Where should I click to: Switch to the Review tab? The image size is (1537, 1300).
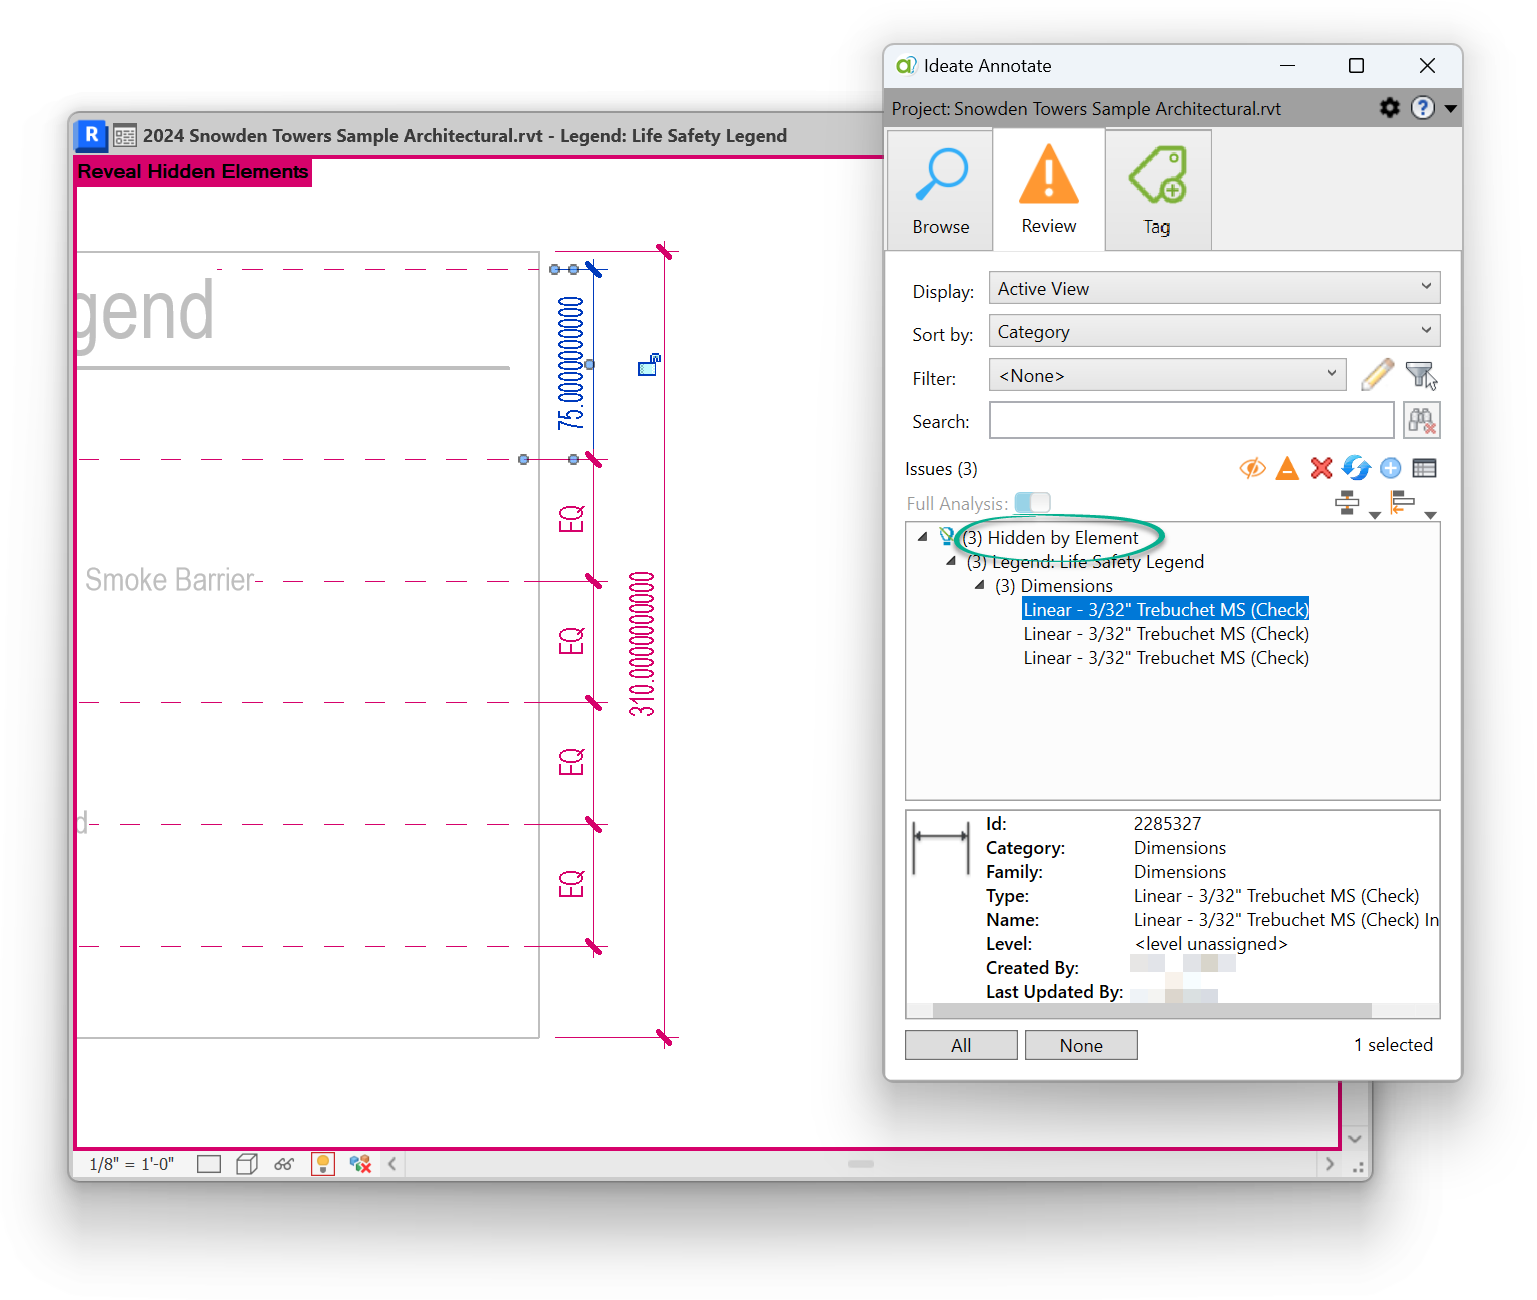pyautogui.click(x=1049, y=190)
